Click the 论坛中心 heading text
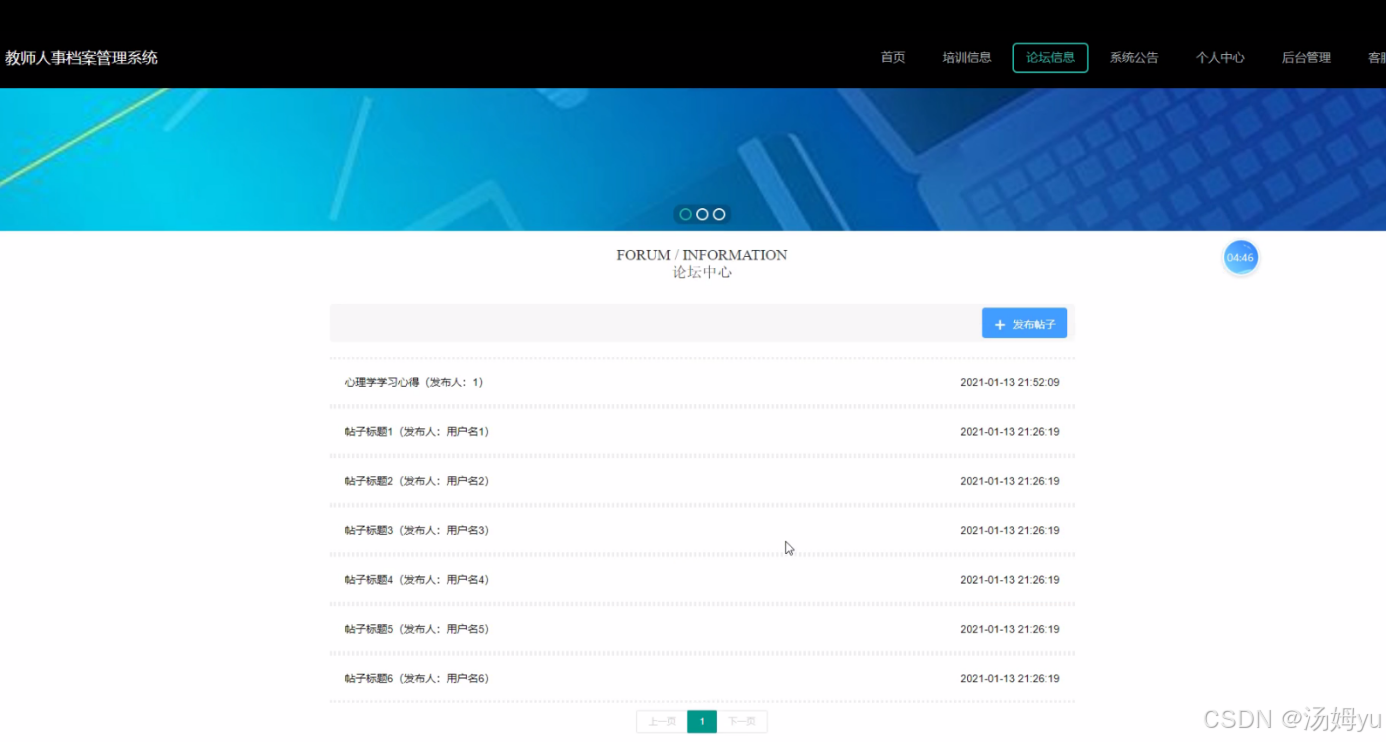The image size is (1386, 742). pyautogui.click(x=702, y=272)
